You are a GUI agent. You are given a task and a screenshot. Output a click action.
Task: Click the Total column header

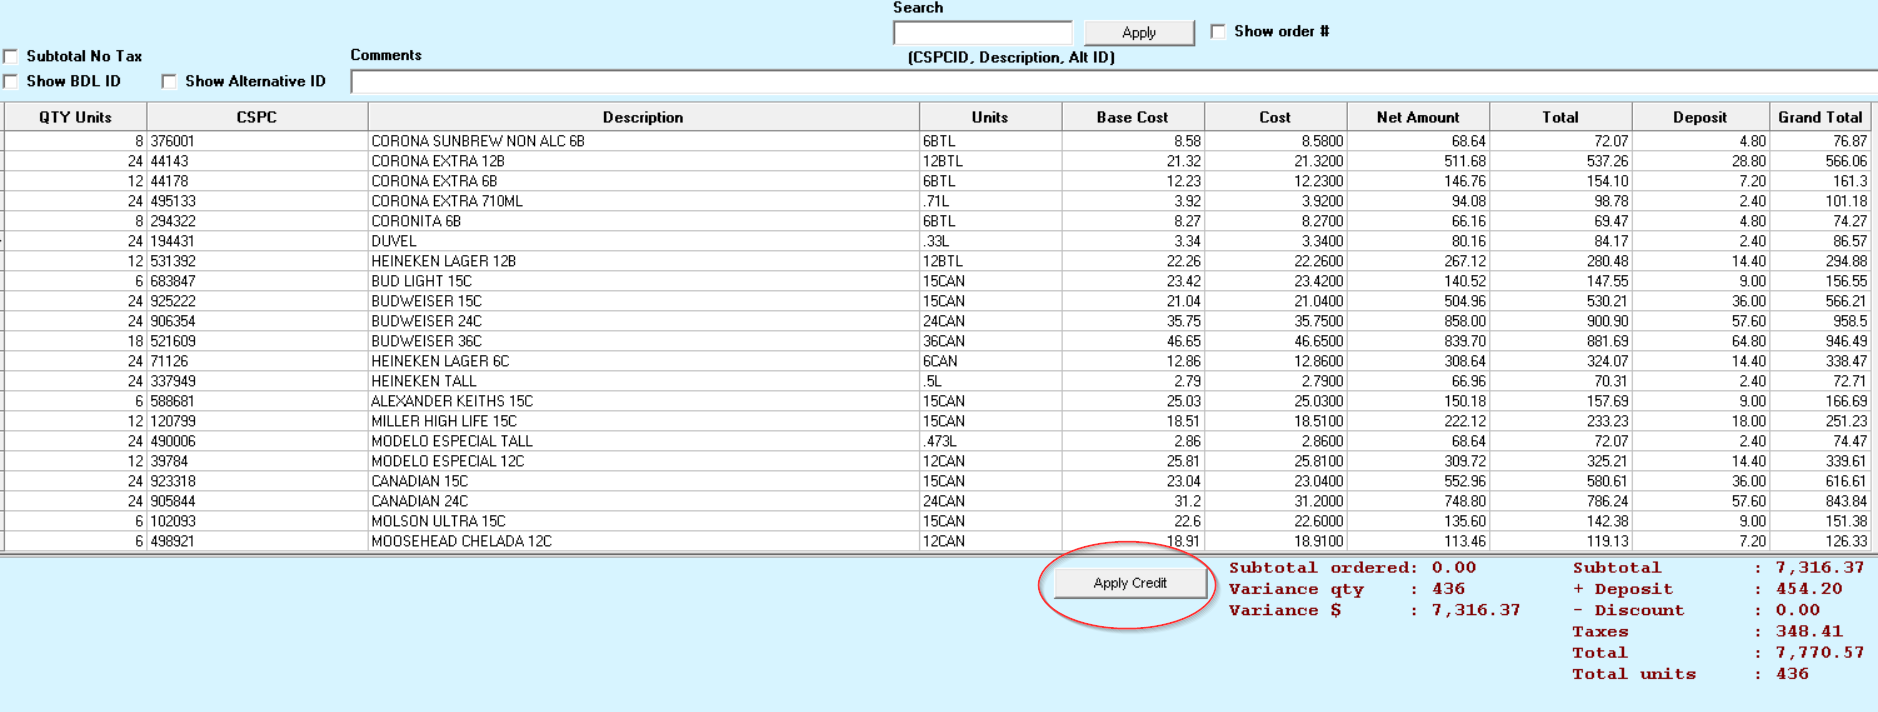1560,117
